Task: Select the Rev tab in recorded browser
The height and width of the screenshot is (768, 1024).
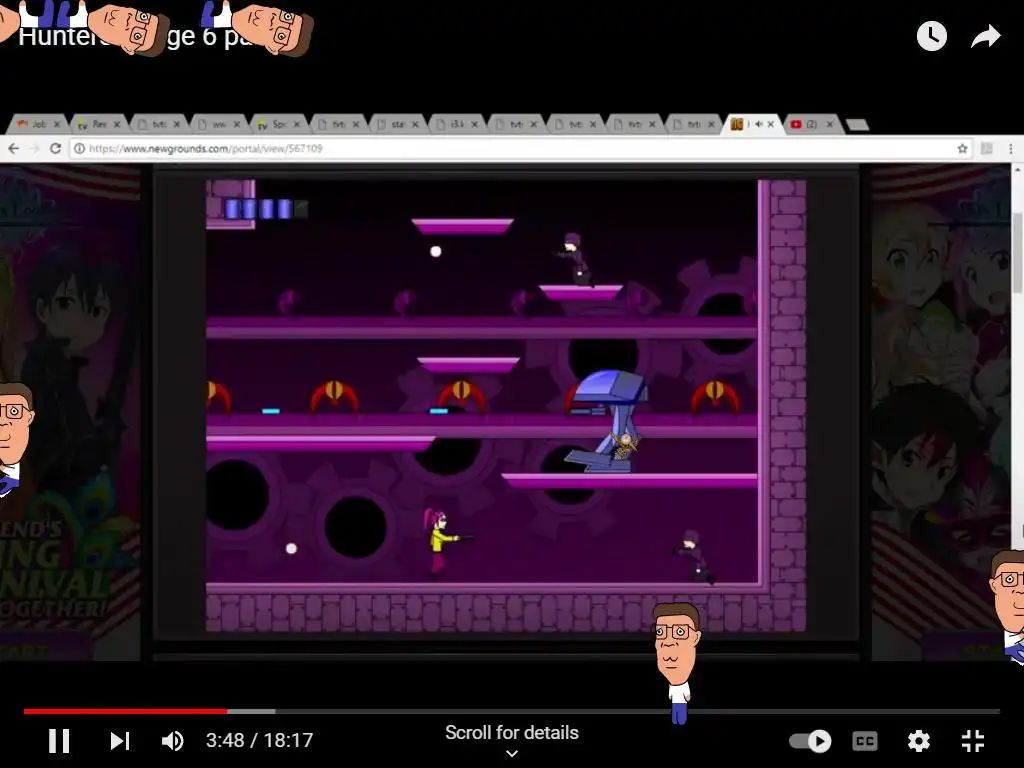Action: pyautogui.click(x=98, y=124)
